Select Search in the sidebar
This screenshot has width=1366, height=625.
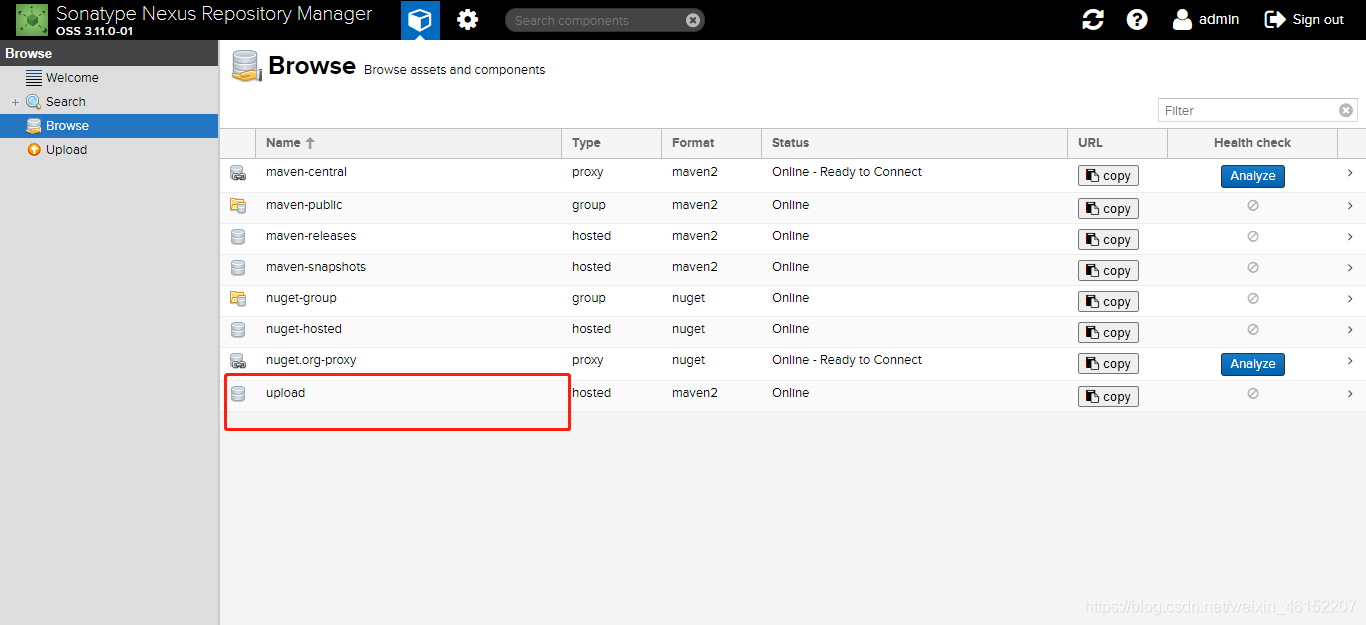click(x=109, y=102)
